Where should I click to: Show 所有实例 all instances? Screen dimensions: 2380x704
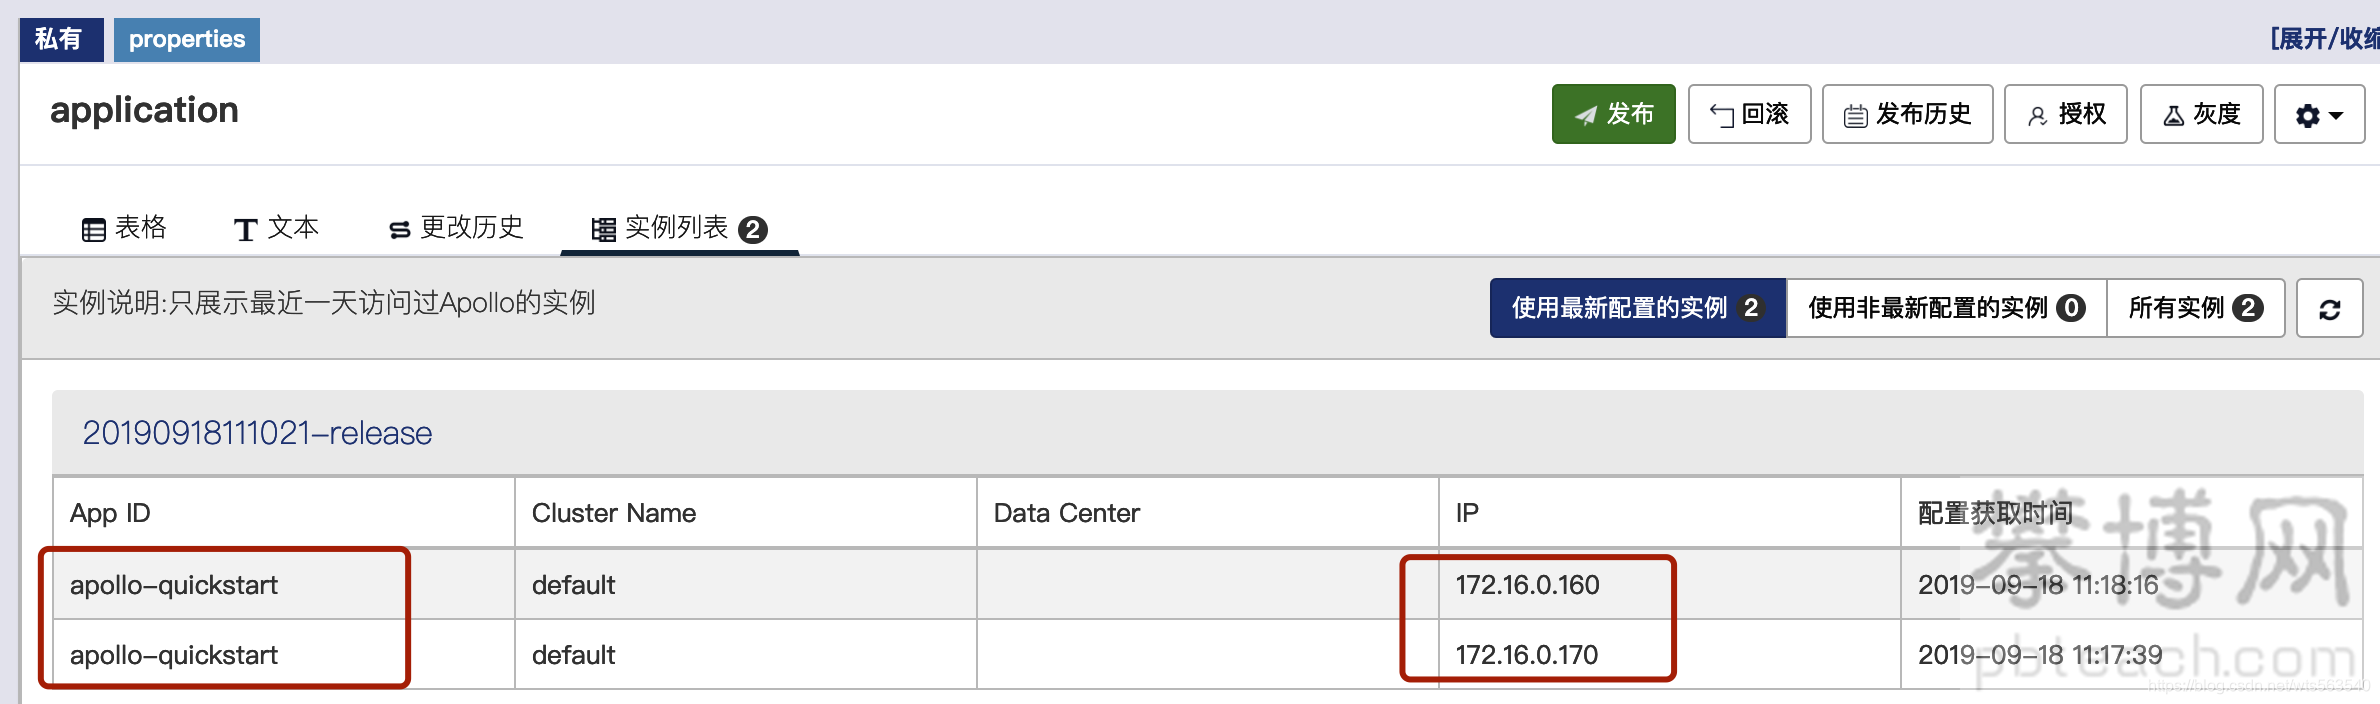point(2195,308)
